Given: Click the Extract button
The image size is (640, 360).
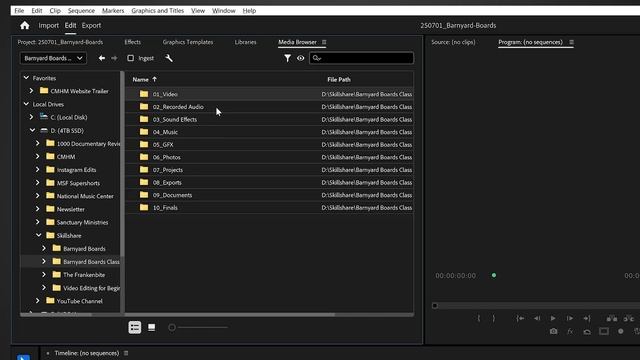Looking at the screenshot, I should pyautogui.click(x=629, y=318).
